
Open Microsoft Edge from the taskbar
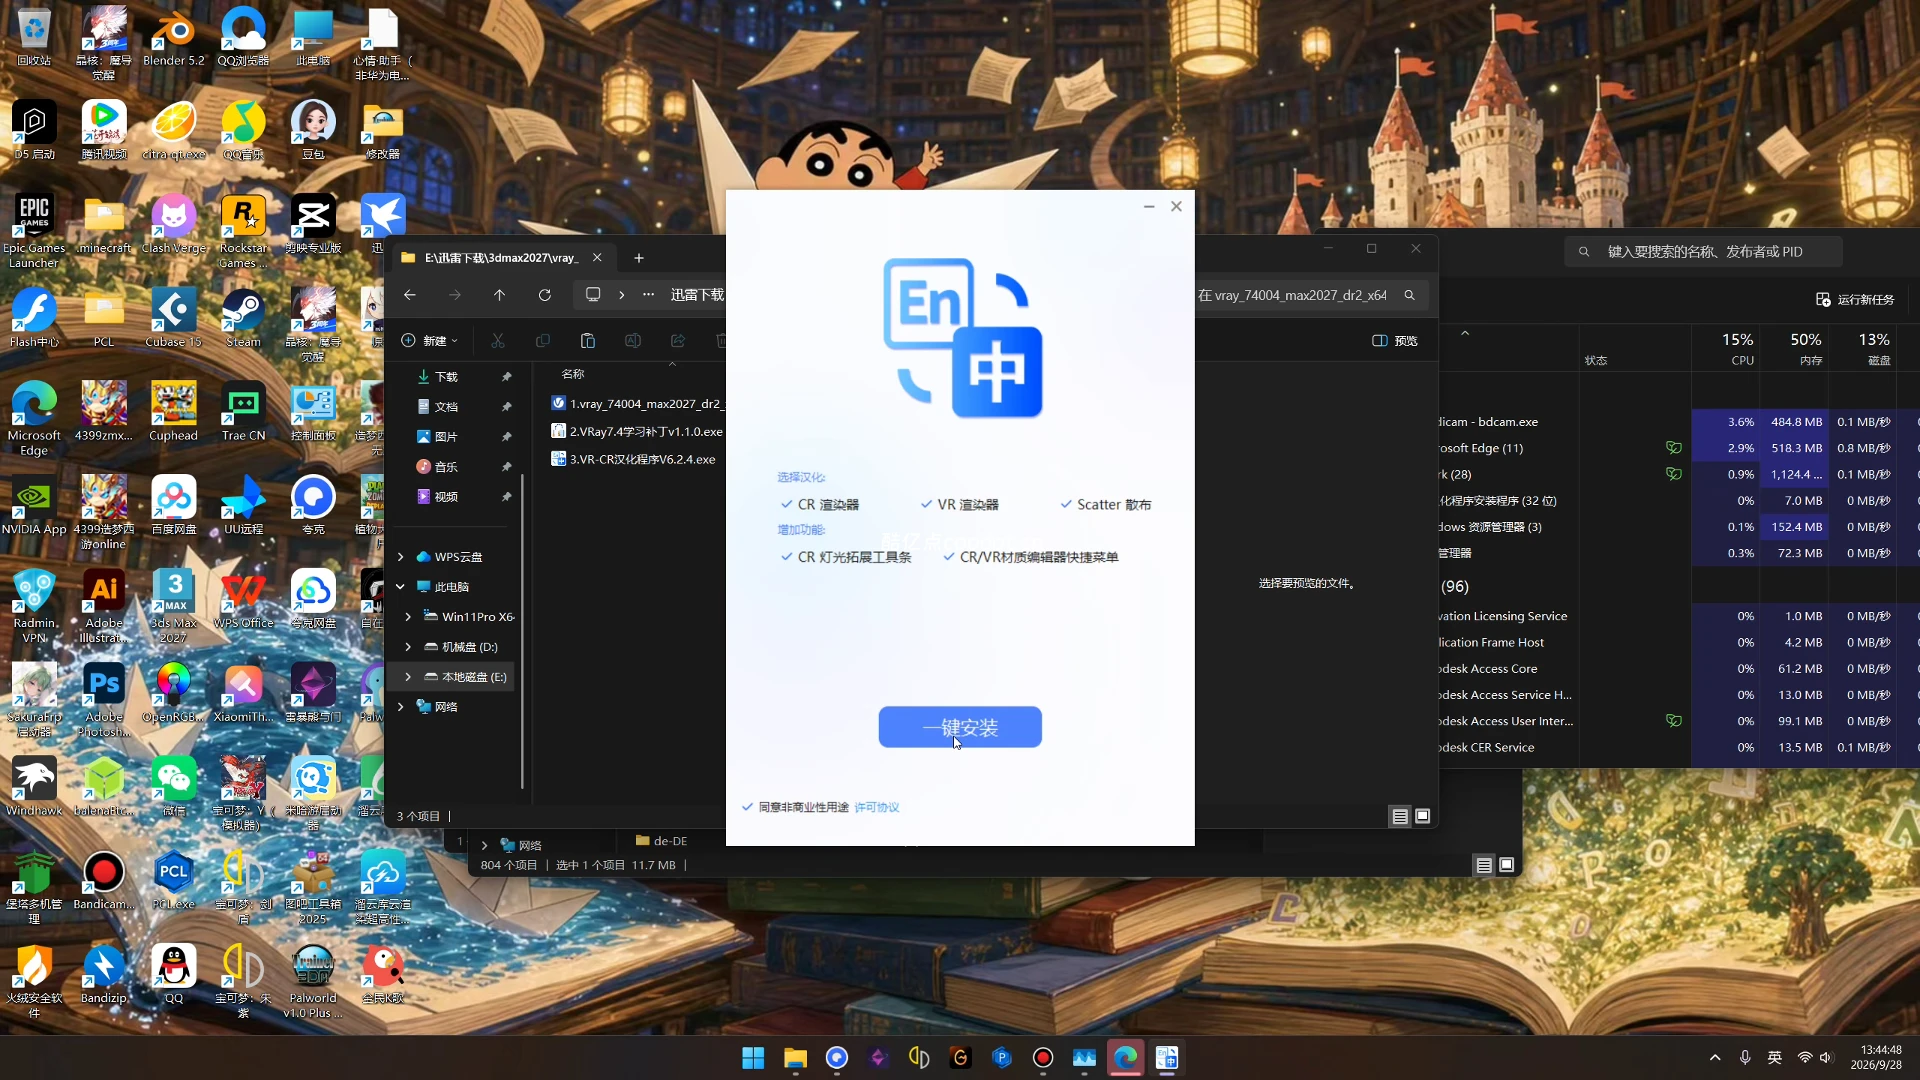(x=1126, y=1058)
